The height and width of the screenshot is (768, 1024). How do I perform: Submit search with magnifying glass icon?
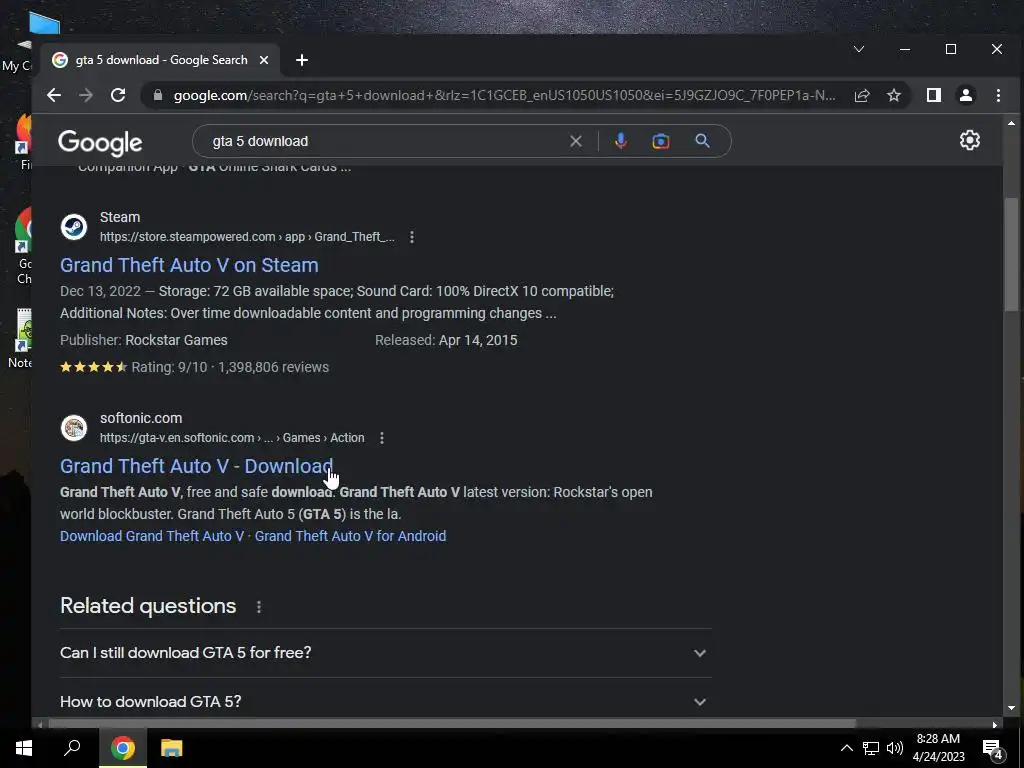tap(702, 141)
